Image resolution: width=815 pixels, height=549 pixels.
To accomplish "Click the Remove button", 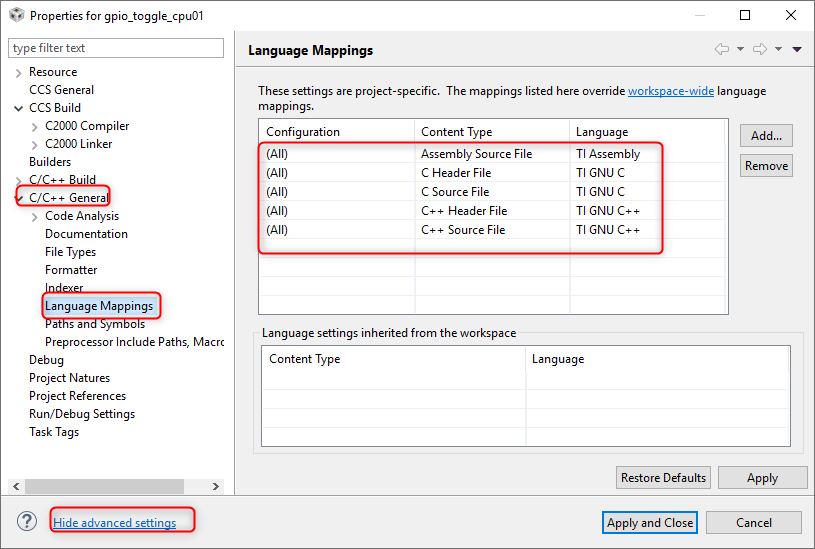I will point(766,166).
